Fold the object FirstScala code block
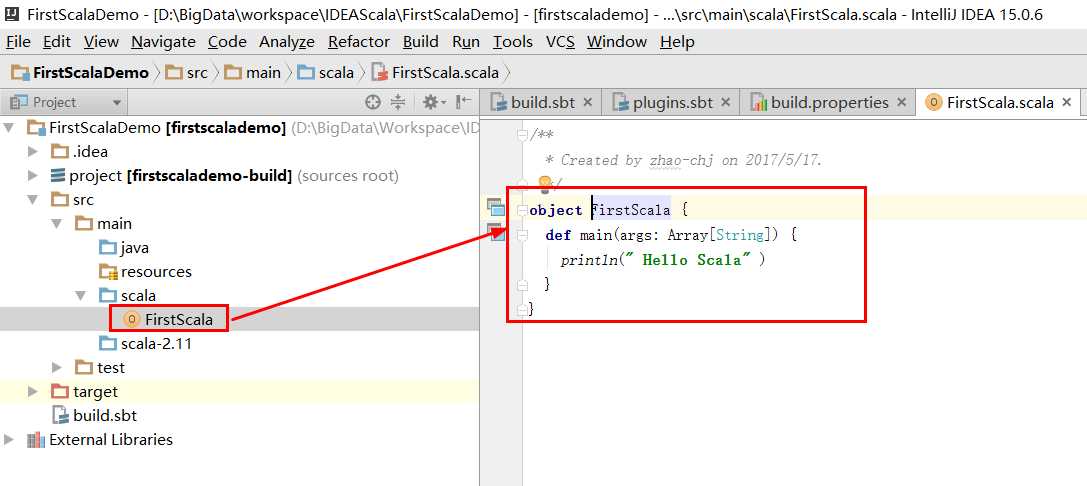Viewport: 1087px width, 486px height. (523, 210)
